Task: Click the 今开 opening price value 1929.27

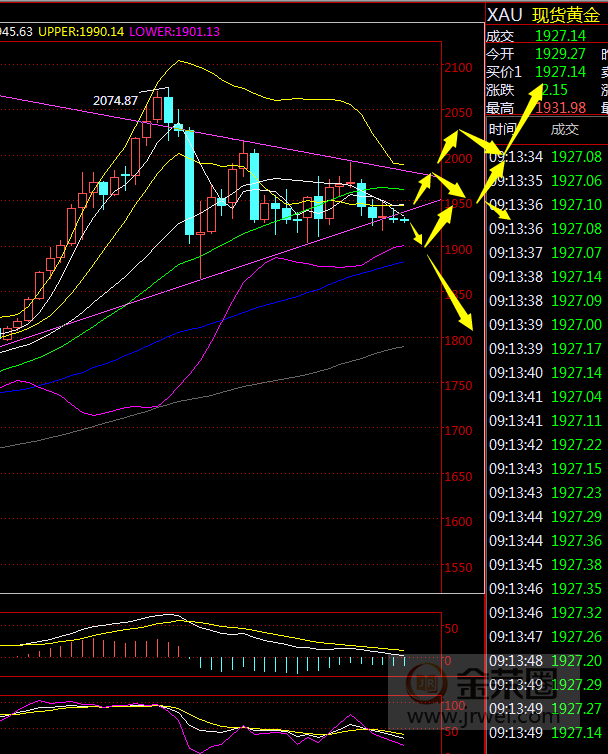Action: [x=560, y=53]
